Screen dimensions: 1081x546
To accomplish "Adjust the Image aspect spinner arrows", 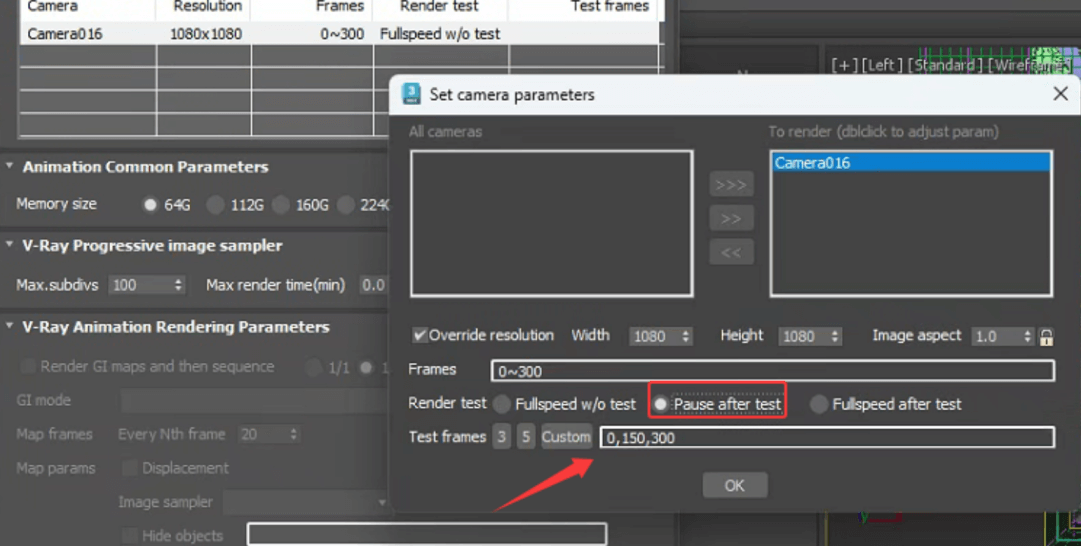I will coord(1027,336).
